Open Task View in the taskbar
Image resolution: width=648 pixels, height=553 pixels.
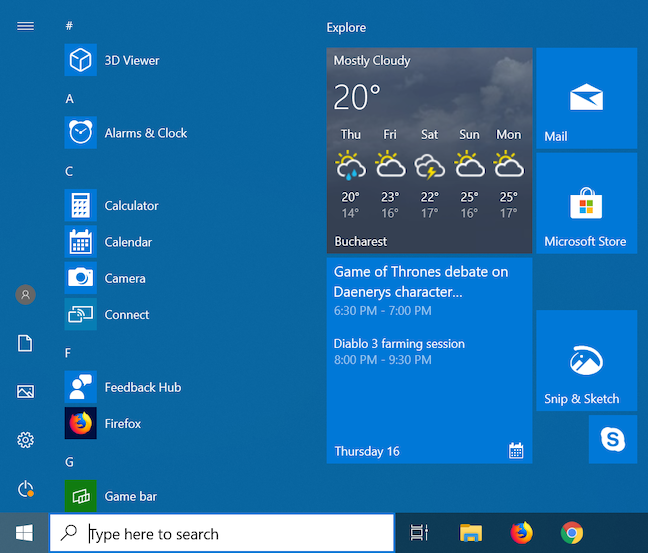click(419, 532)
